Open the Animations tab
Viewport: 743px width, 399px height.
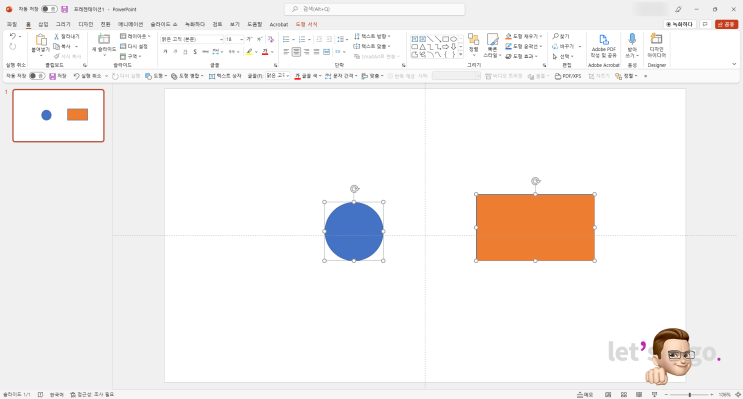coord(130,24)
